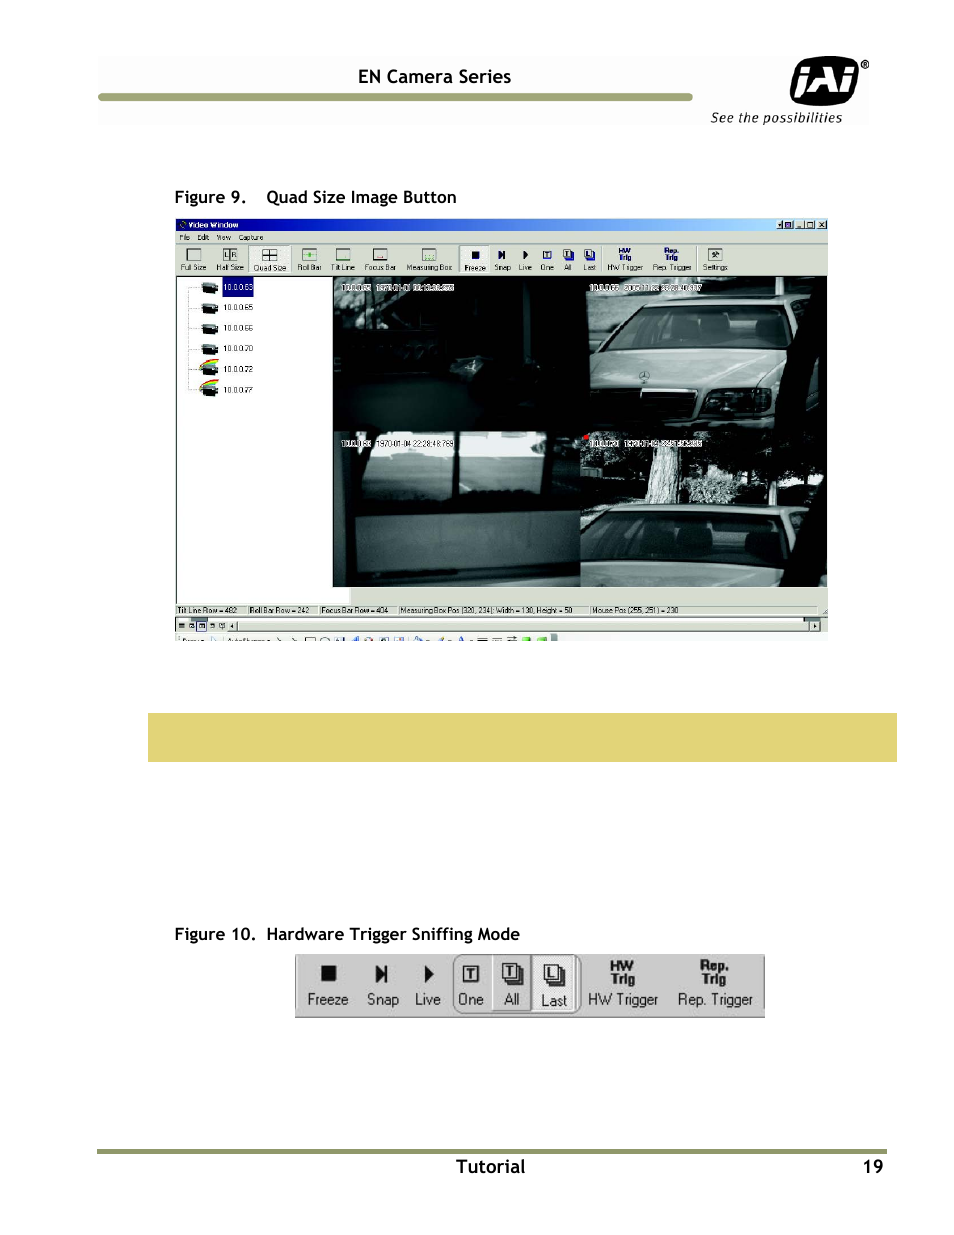Select camera 10.0.0.66 in the tree

coord(238,328)
